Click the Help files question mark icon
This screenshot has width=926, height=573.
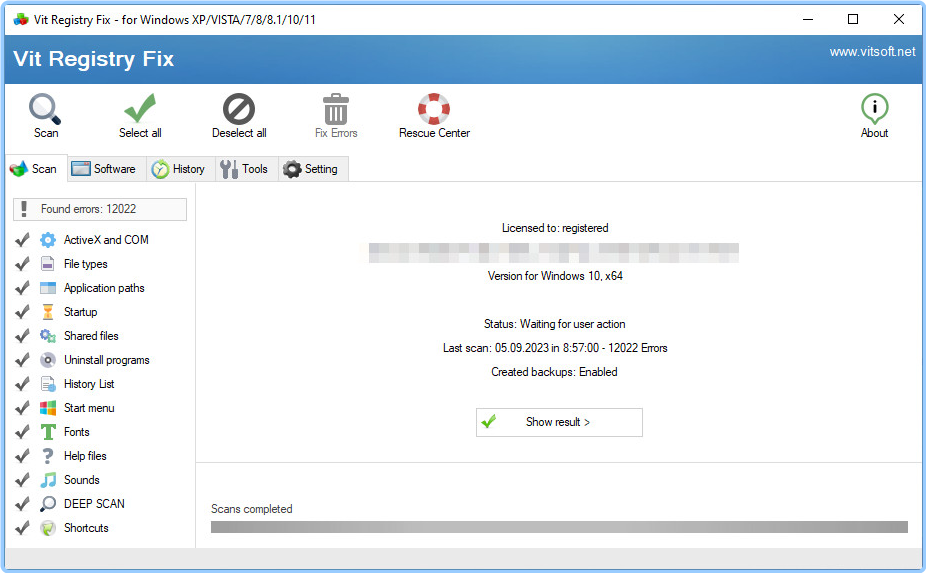click(48, 456)
